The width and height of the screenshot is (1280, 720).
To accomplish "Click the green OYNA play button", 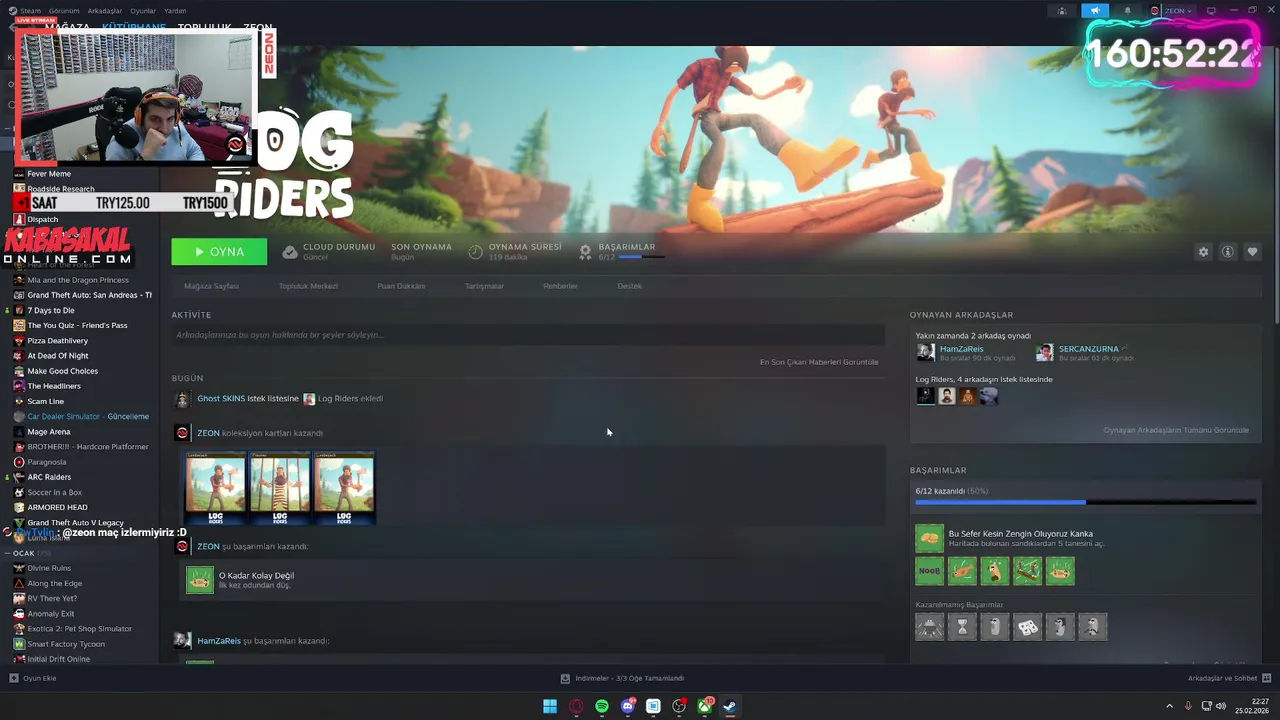I will (219, 252).
